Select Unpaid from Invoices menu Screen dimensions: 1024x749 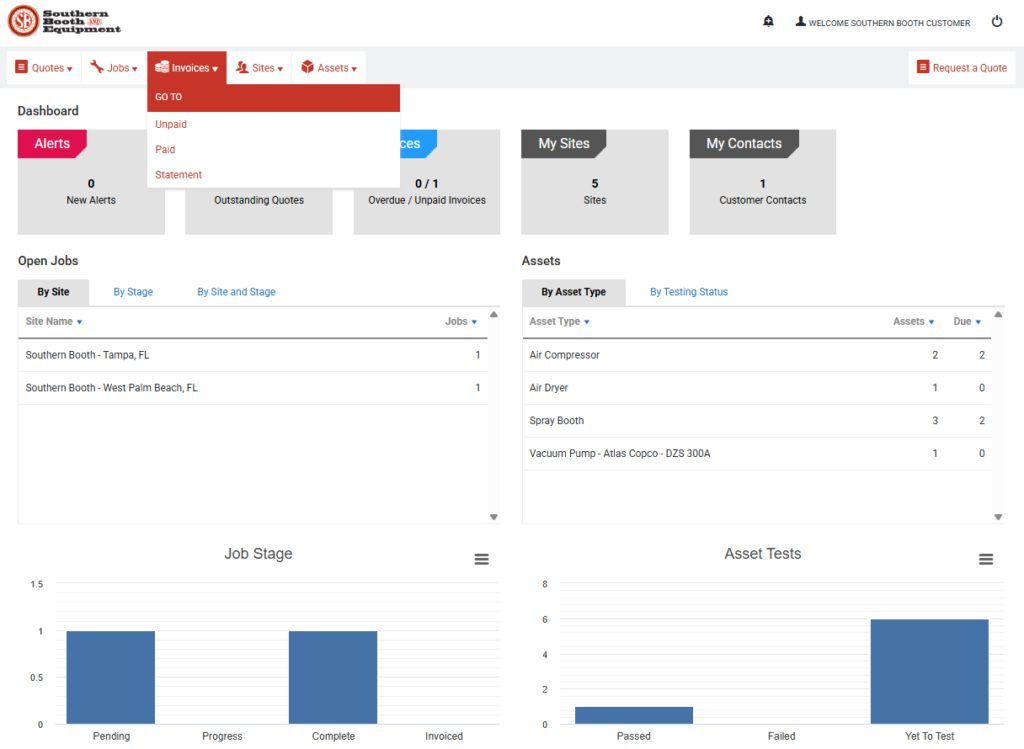(x=171, y=124)
